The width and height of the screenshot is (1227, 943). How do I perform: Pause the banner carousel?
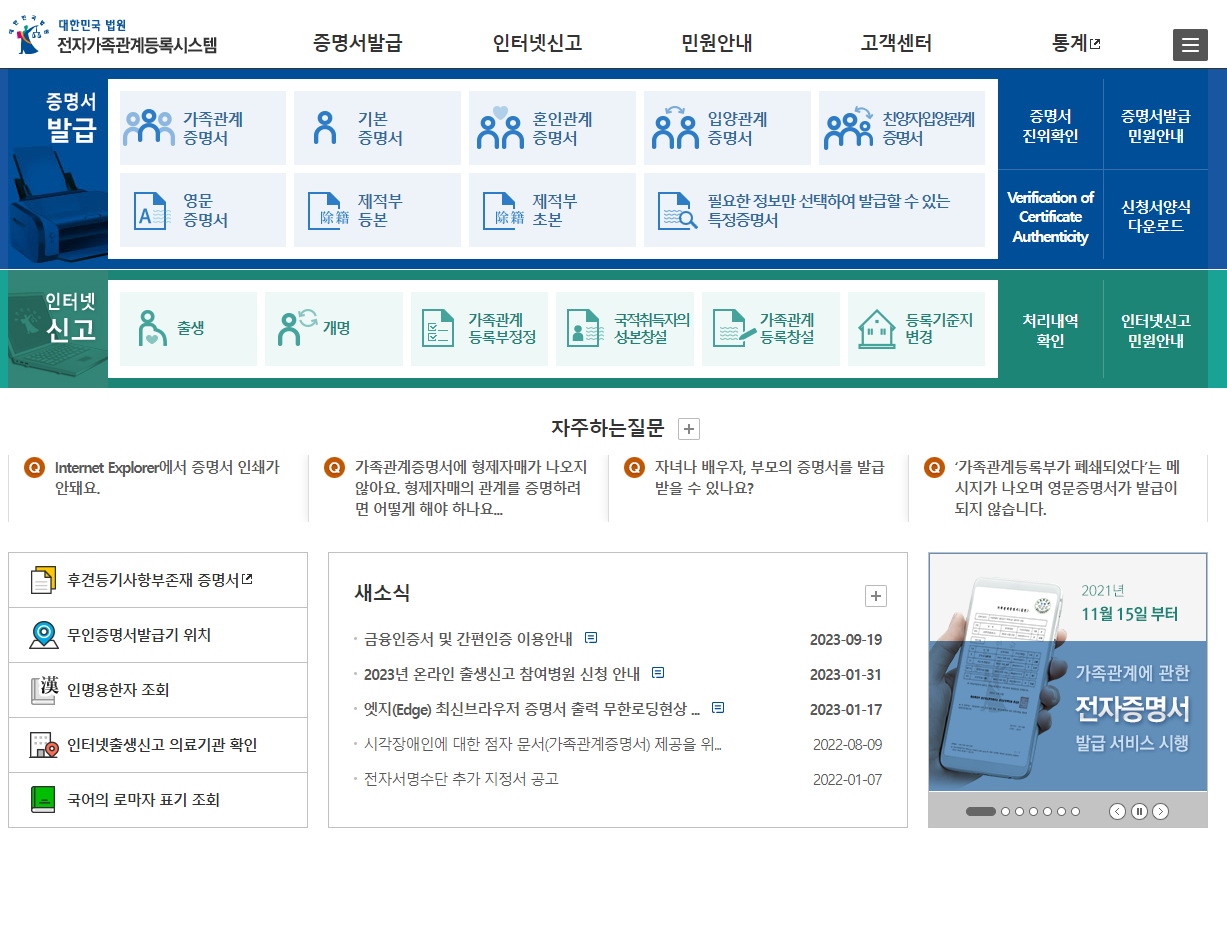pyautogui.click(x=1139, y=812)
